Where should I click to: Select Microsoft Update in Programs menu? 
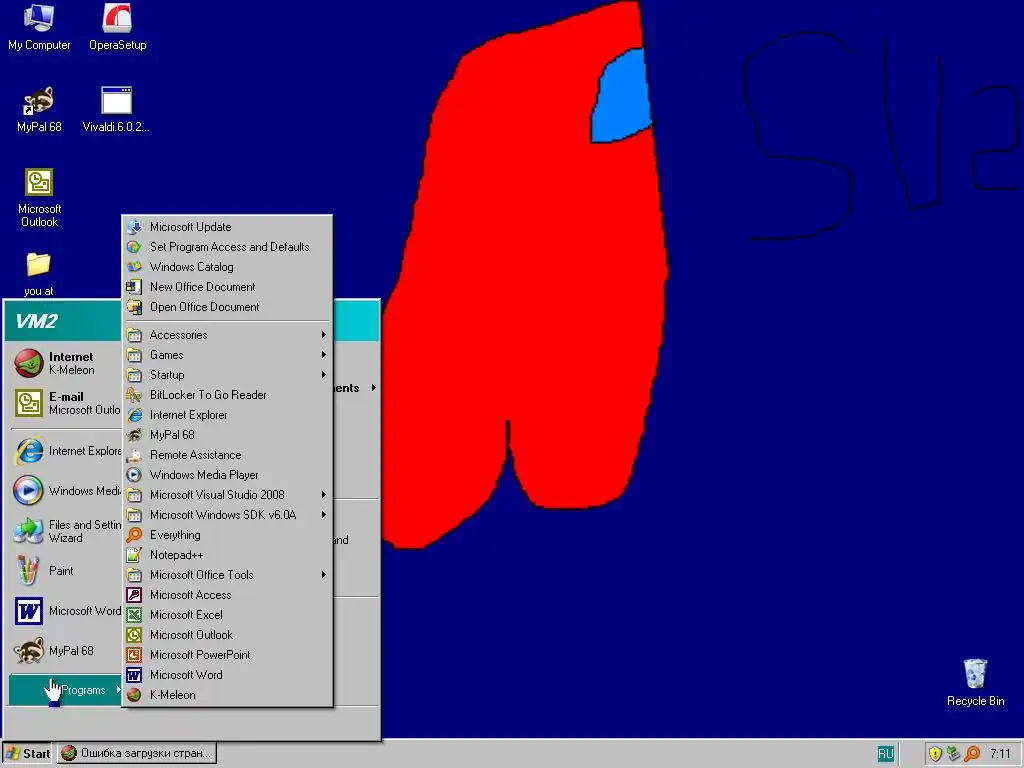click(228, 227)
